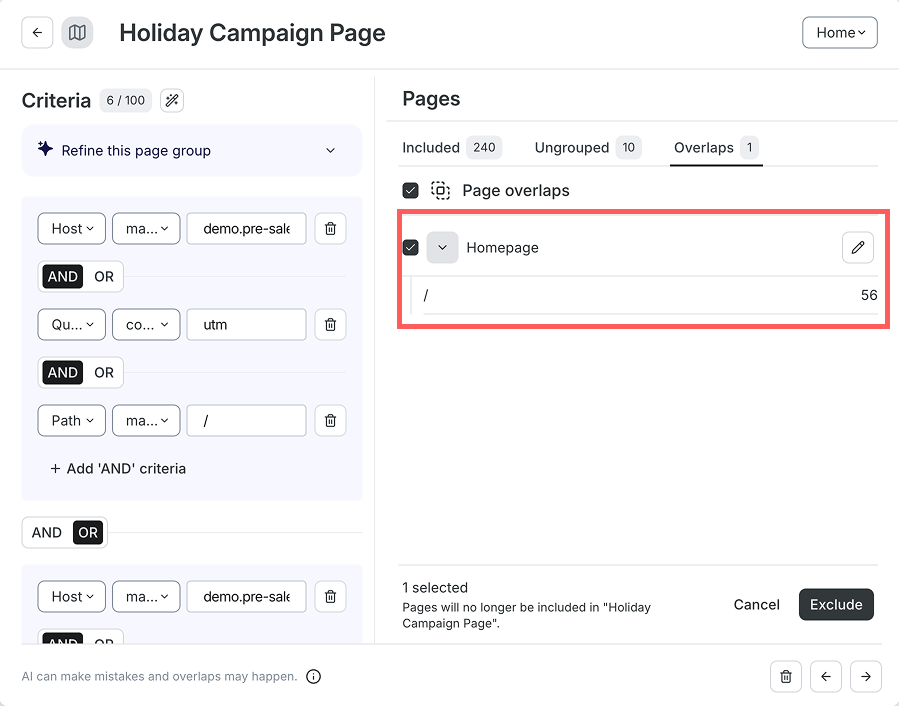This screenshot has width=899, height=706.
Task: Click the Exclude button
Action: click(836, 604)
